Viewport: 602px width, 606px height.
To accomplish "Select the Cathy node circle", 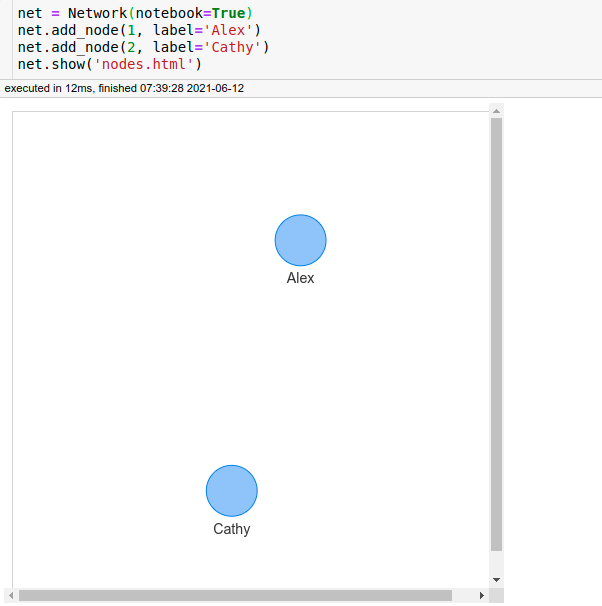I will click(232, 491).
